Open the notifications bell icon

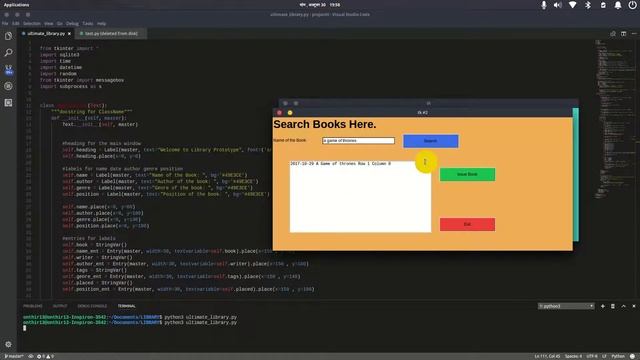coord(618,5)
